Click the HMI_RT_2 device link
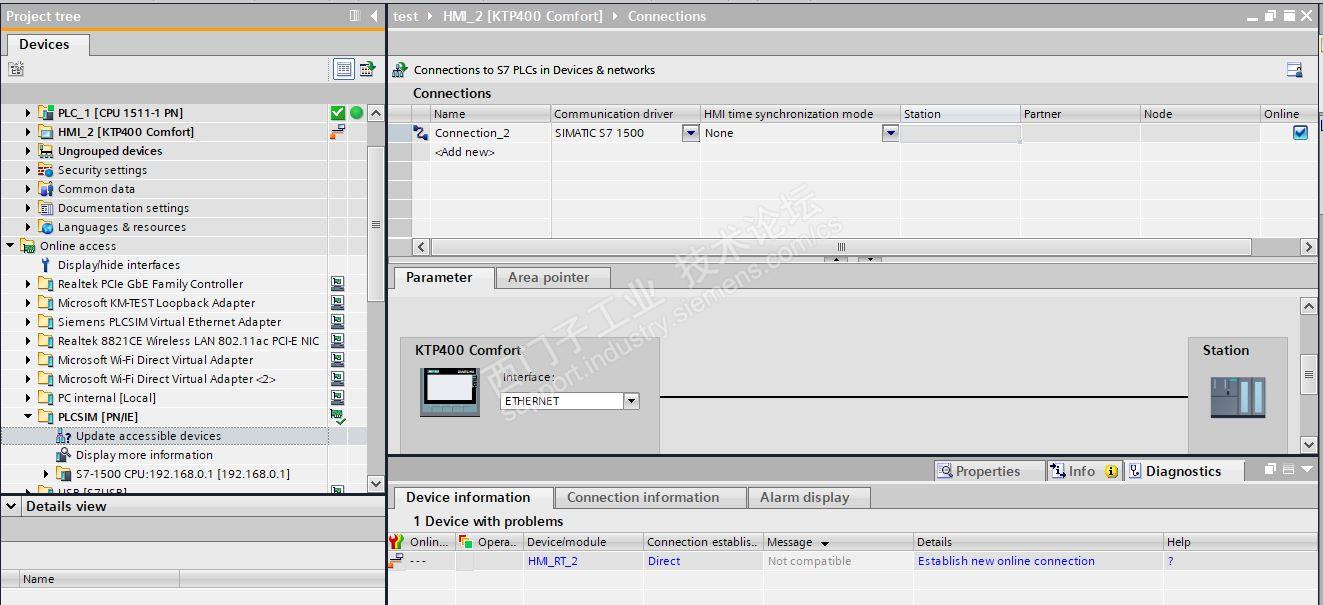Image resolution: width=1323 pixels, height=605 pixels. tap(553, 561)
